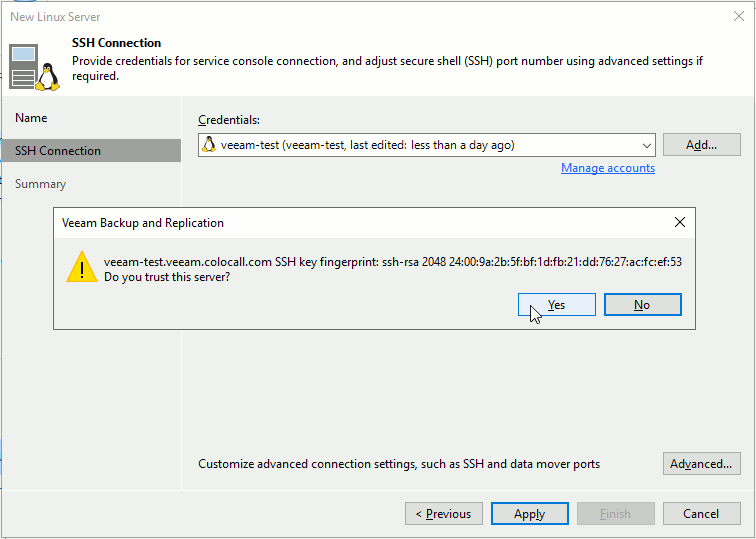Confirm trusting the server with Yes
The width and height of the screenshot is (756, 539).
coord(556,305)
